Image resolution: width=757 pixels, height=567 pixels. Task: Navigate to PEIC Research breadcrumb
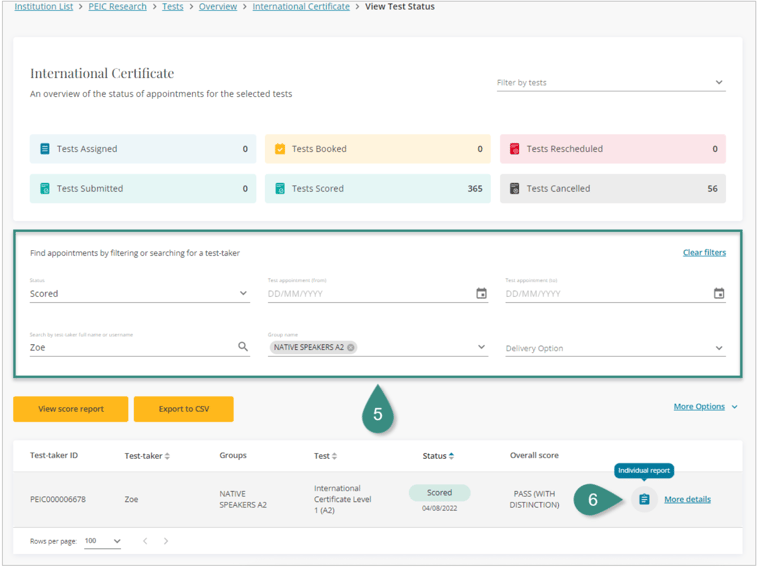point(117,7)
